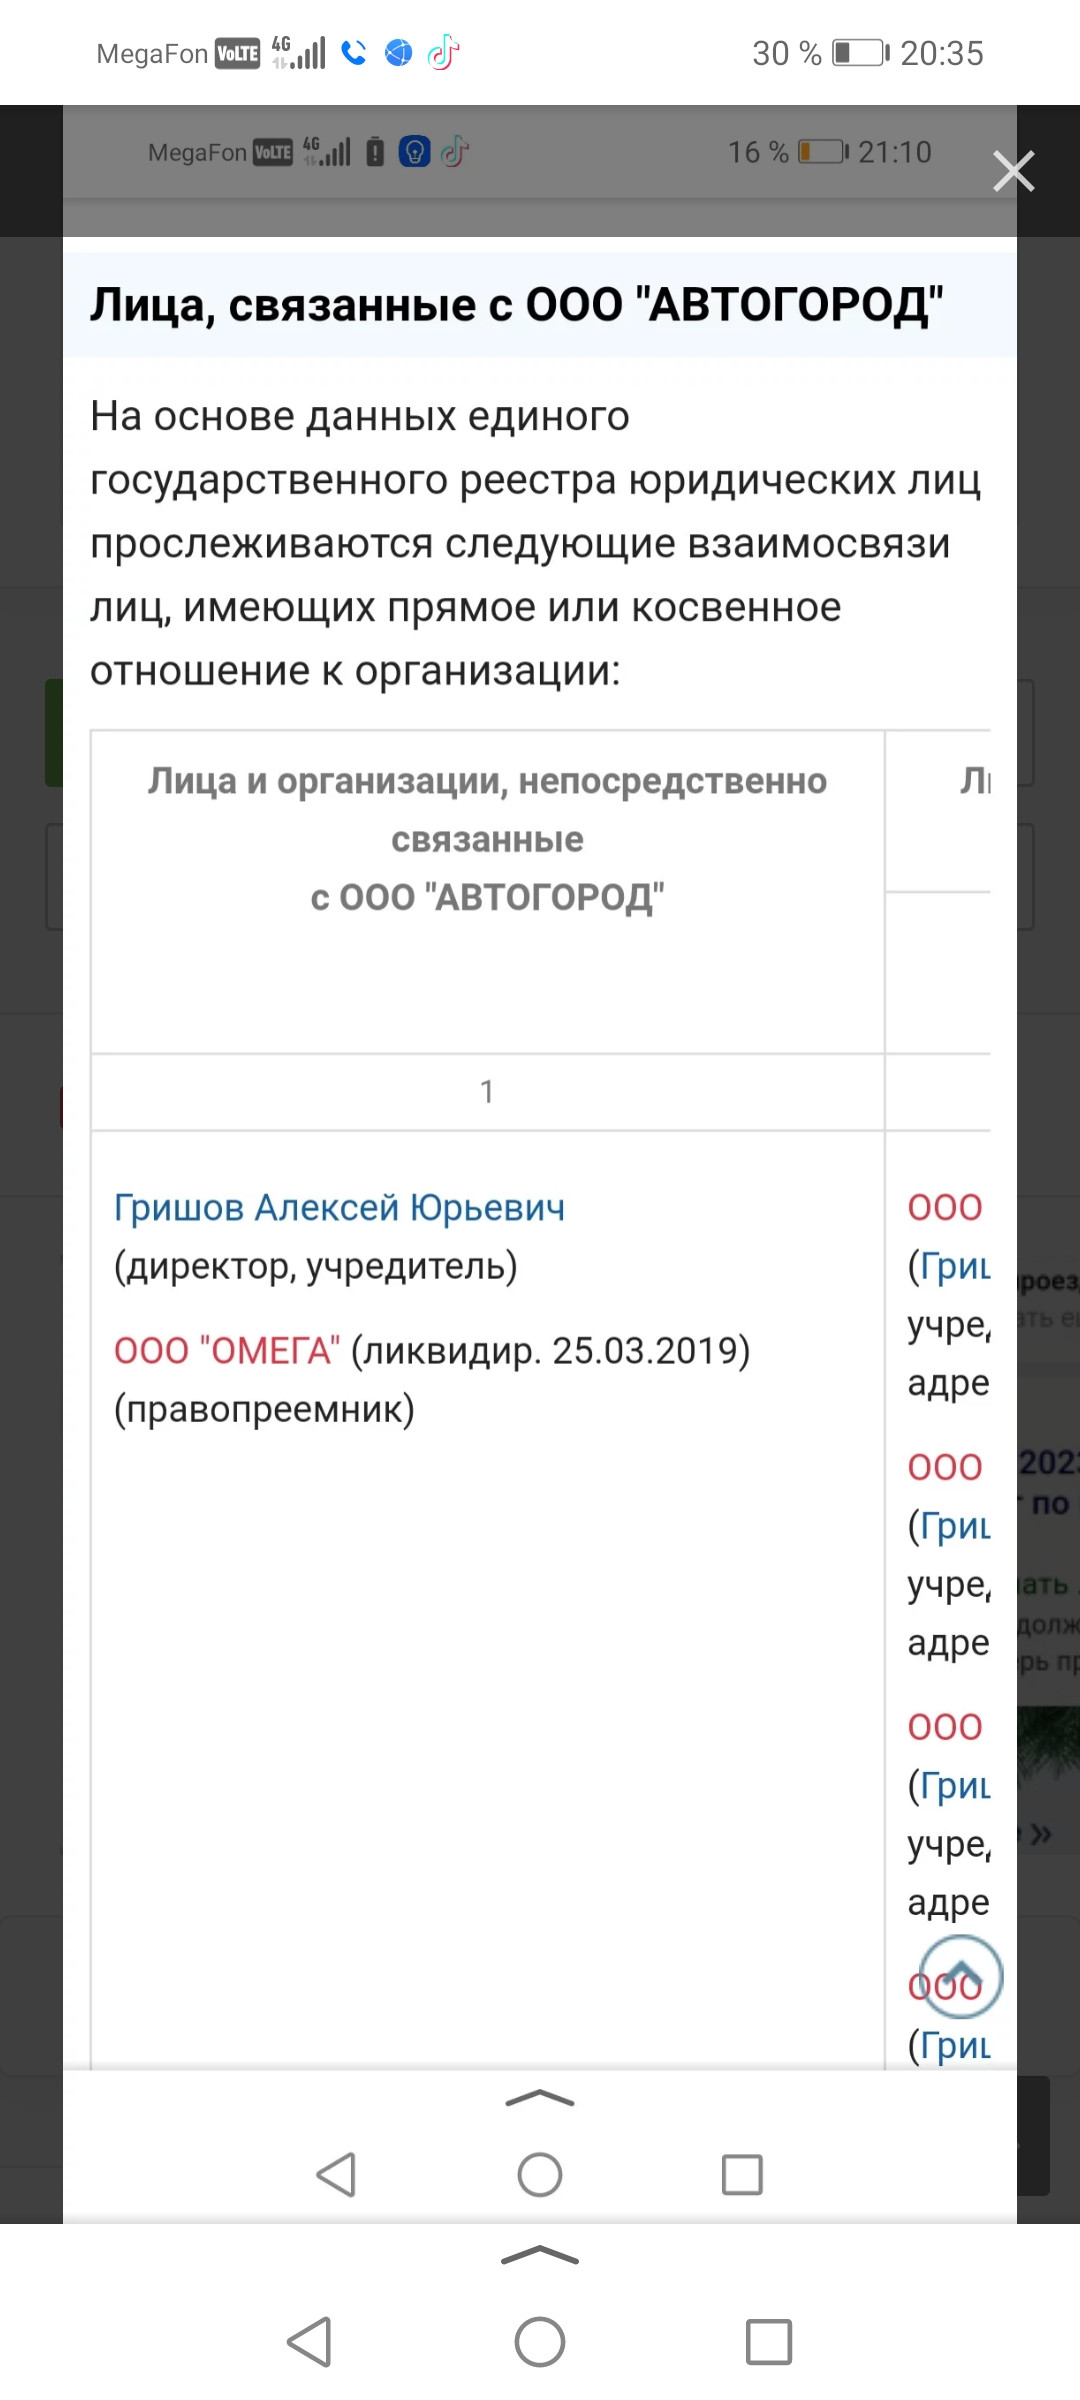
Task: Tap the scroll-to-top circular arrow icon
Action: click(x=961, y=1976)
